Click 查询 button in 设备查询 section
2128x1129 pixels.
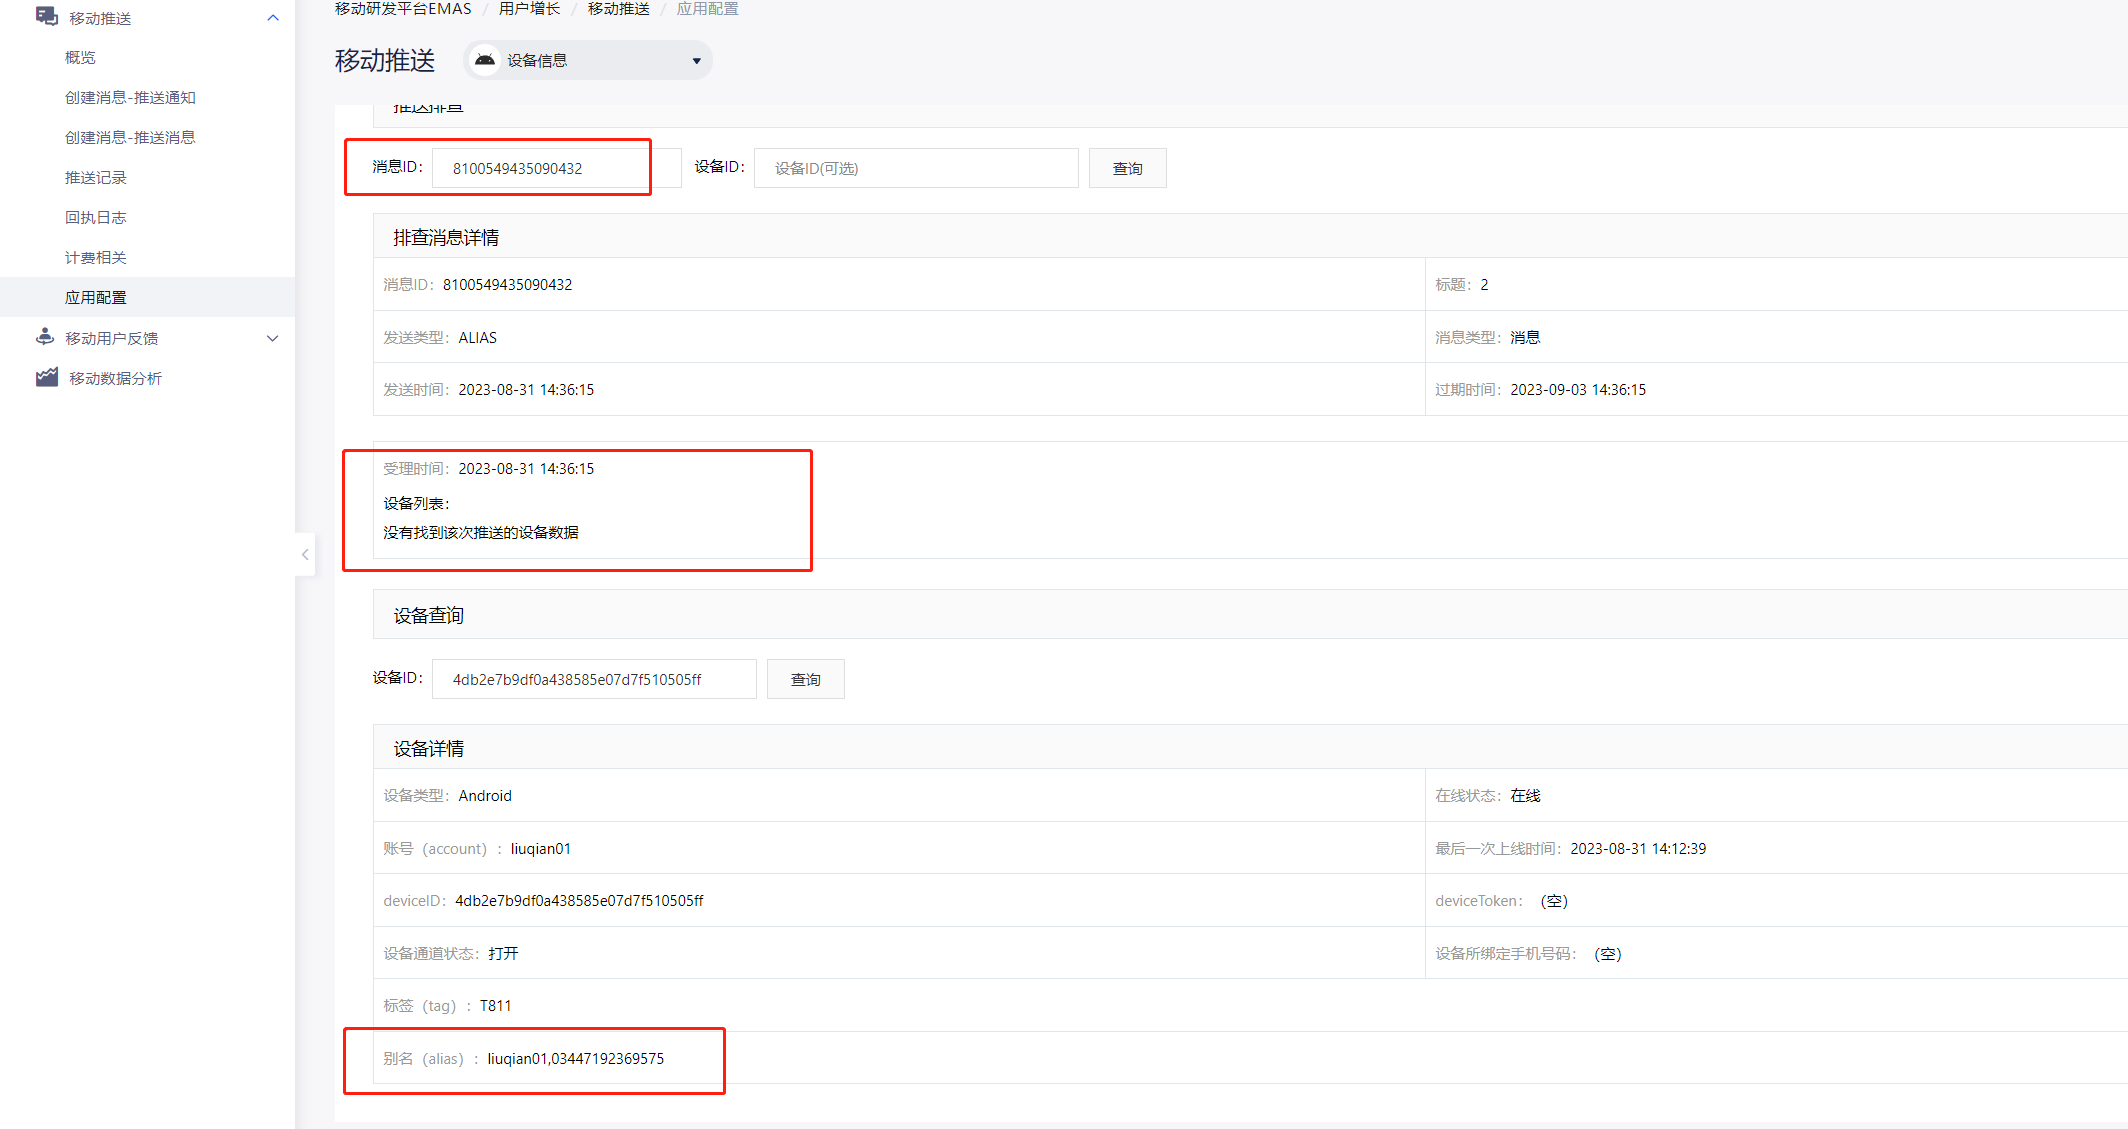pyautogui.click(x=805, y=679)
